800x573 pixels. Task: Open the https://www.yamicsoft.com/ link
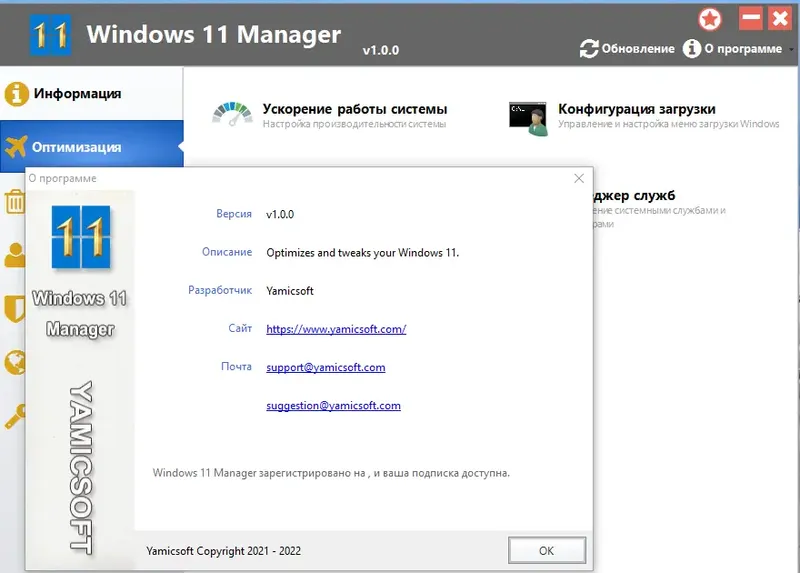point(336,329)
